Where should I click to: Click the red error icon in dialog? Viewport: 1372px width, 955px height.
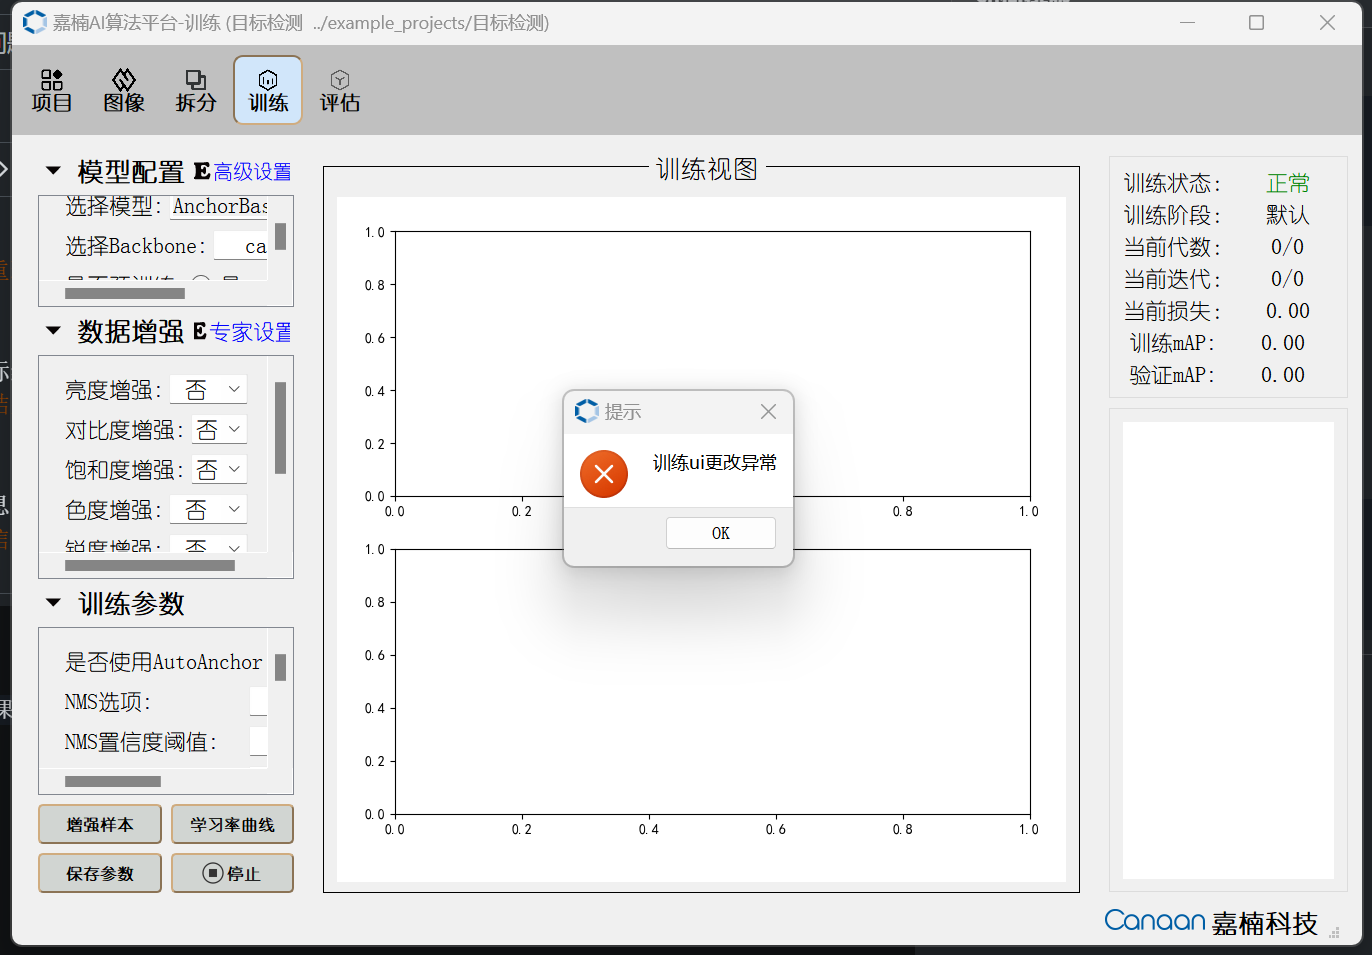pos(604,474)
